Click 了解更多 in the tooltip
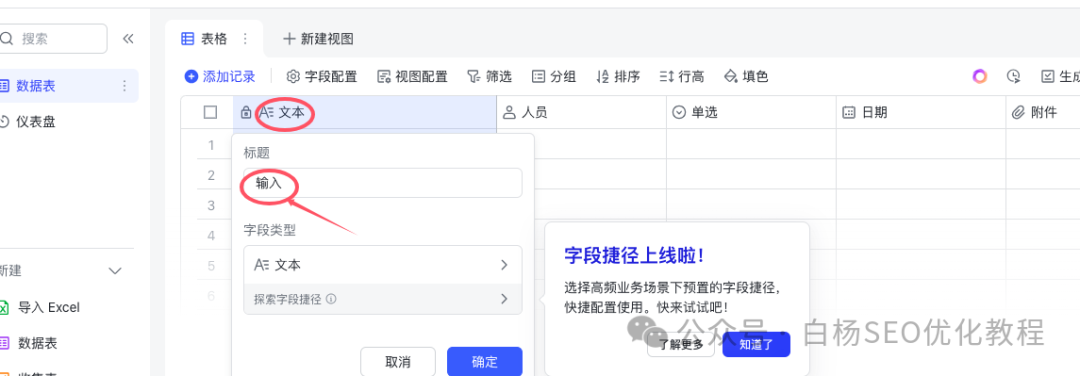Viewport: 1080px width, 376px height. click(681, 344)
